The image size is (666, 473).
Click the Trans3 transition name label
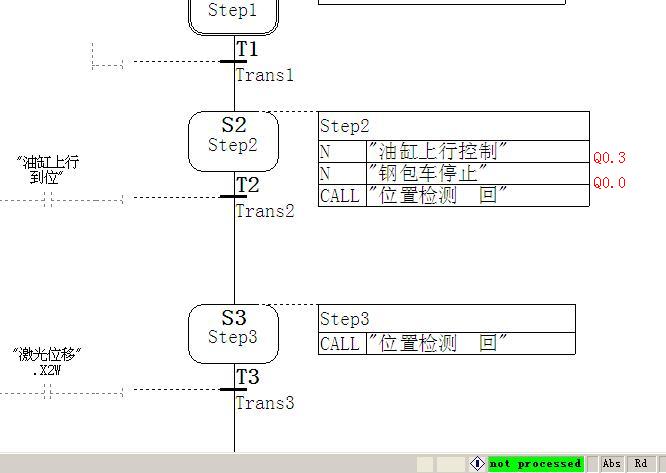point(265,404)
